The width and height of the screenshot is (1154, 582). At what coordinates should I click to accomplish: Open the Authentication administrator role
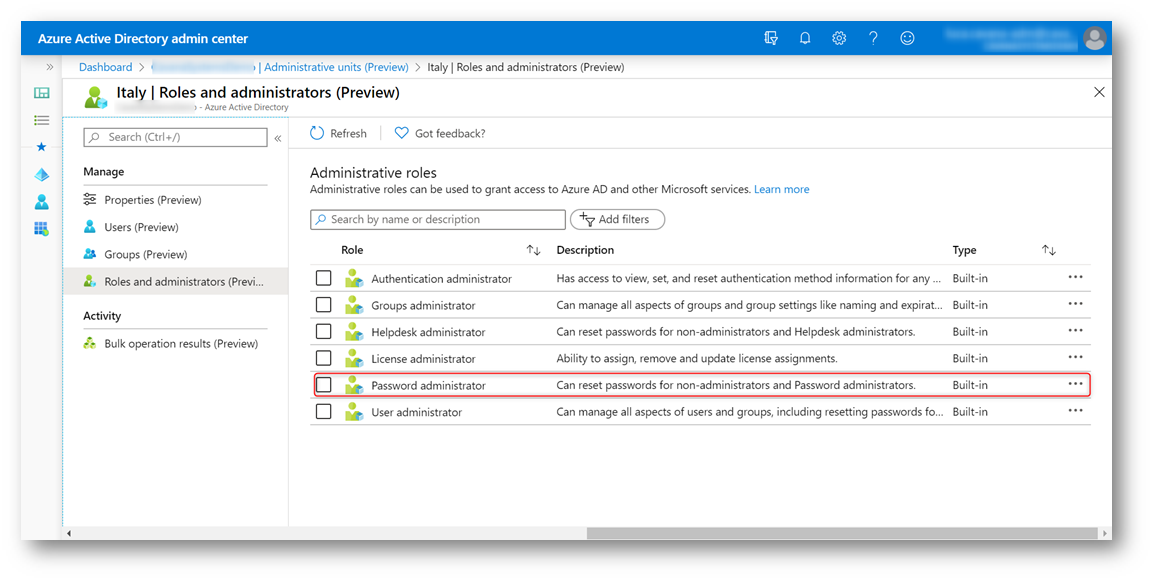pyautogui.click(x=441, y=279)
